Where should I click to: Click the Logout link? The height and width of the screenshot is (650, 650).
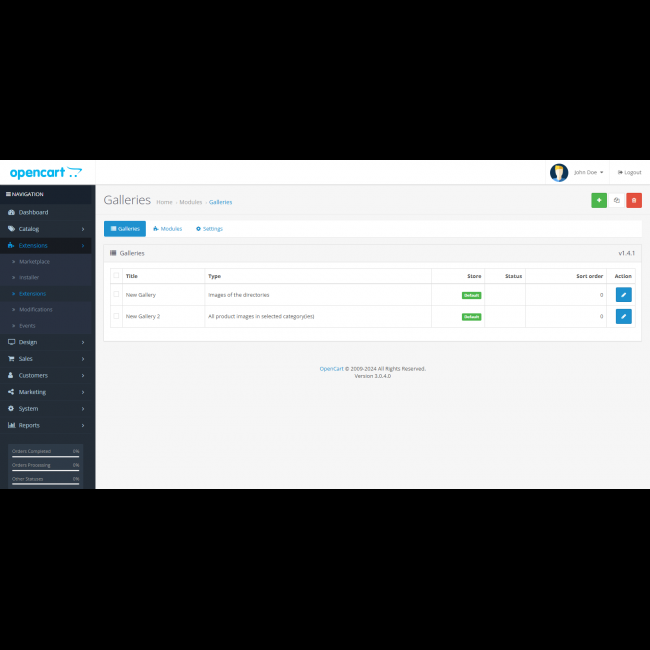point(630,172)
